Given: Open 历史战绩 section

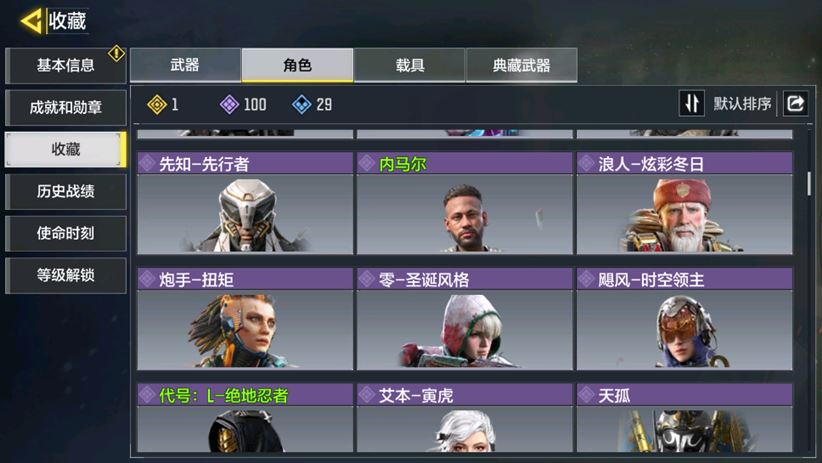Looking at the screenshot, I should (x=66, y=191).
